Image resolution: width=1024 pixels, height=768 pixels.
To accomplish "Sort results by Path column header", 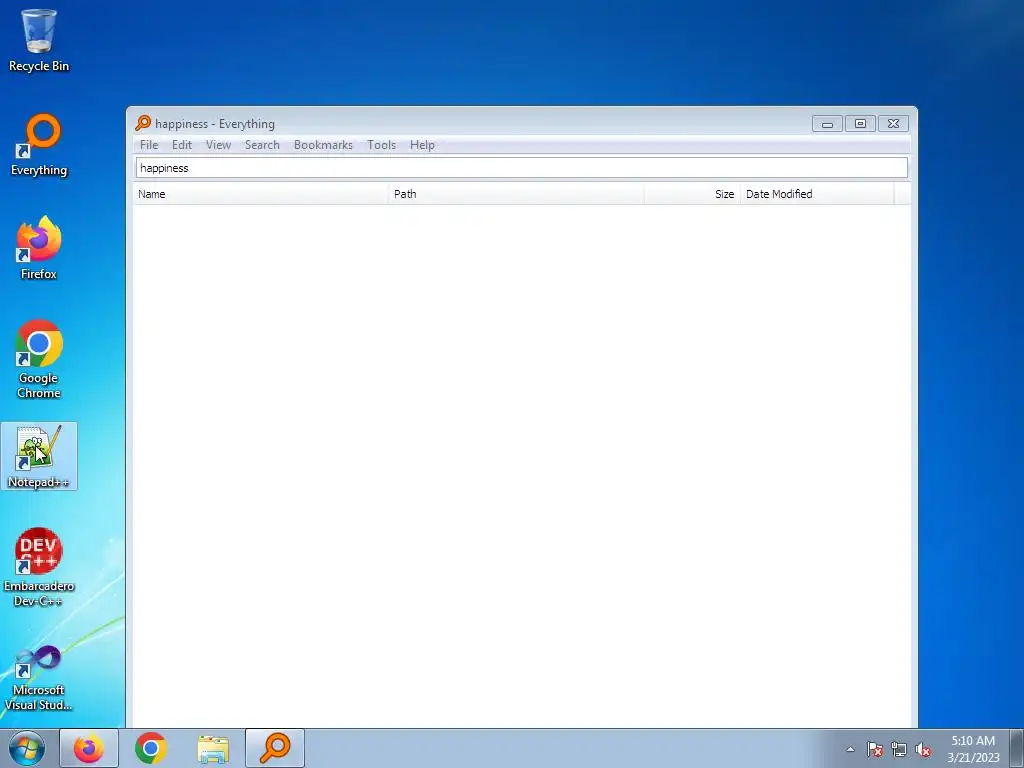I will (516, 194).
